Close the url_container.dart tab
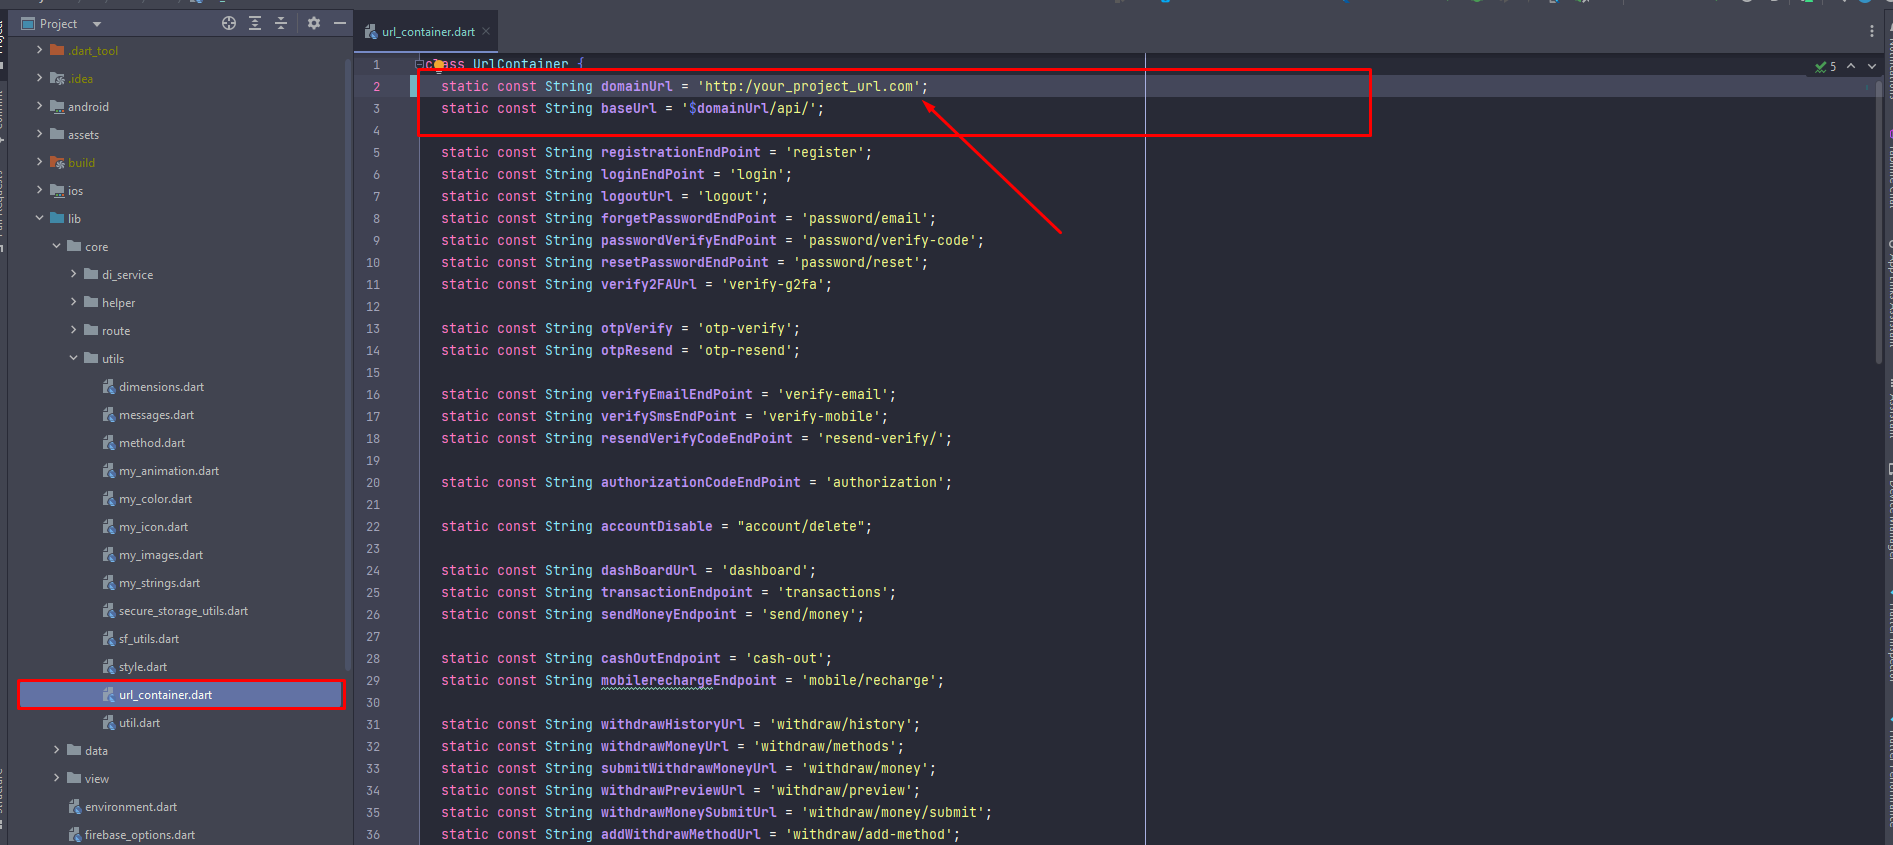Image resolution: width=1893 pixels, height=845 pixels. (487, 32)
